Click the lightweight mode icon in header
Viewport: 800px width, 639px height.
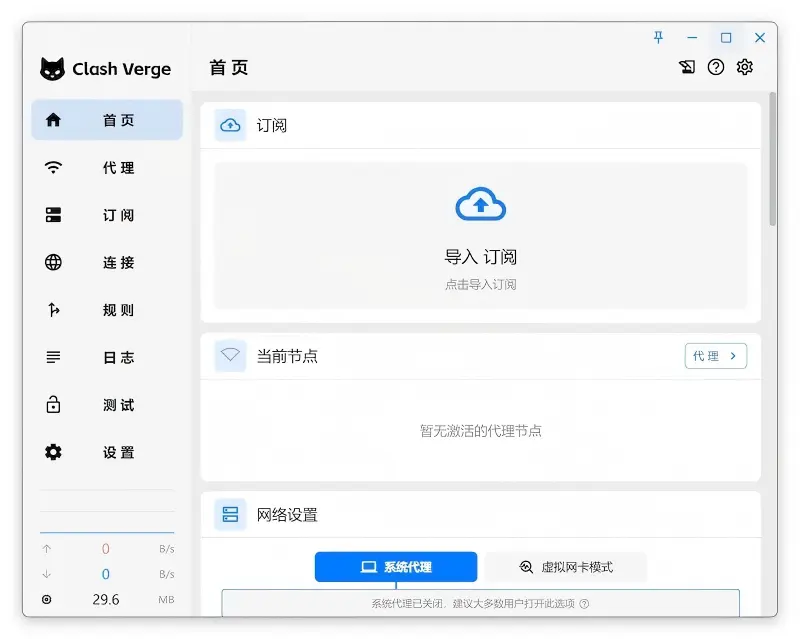pyautogui.click(x=687, y=67)
